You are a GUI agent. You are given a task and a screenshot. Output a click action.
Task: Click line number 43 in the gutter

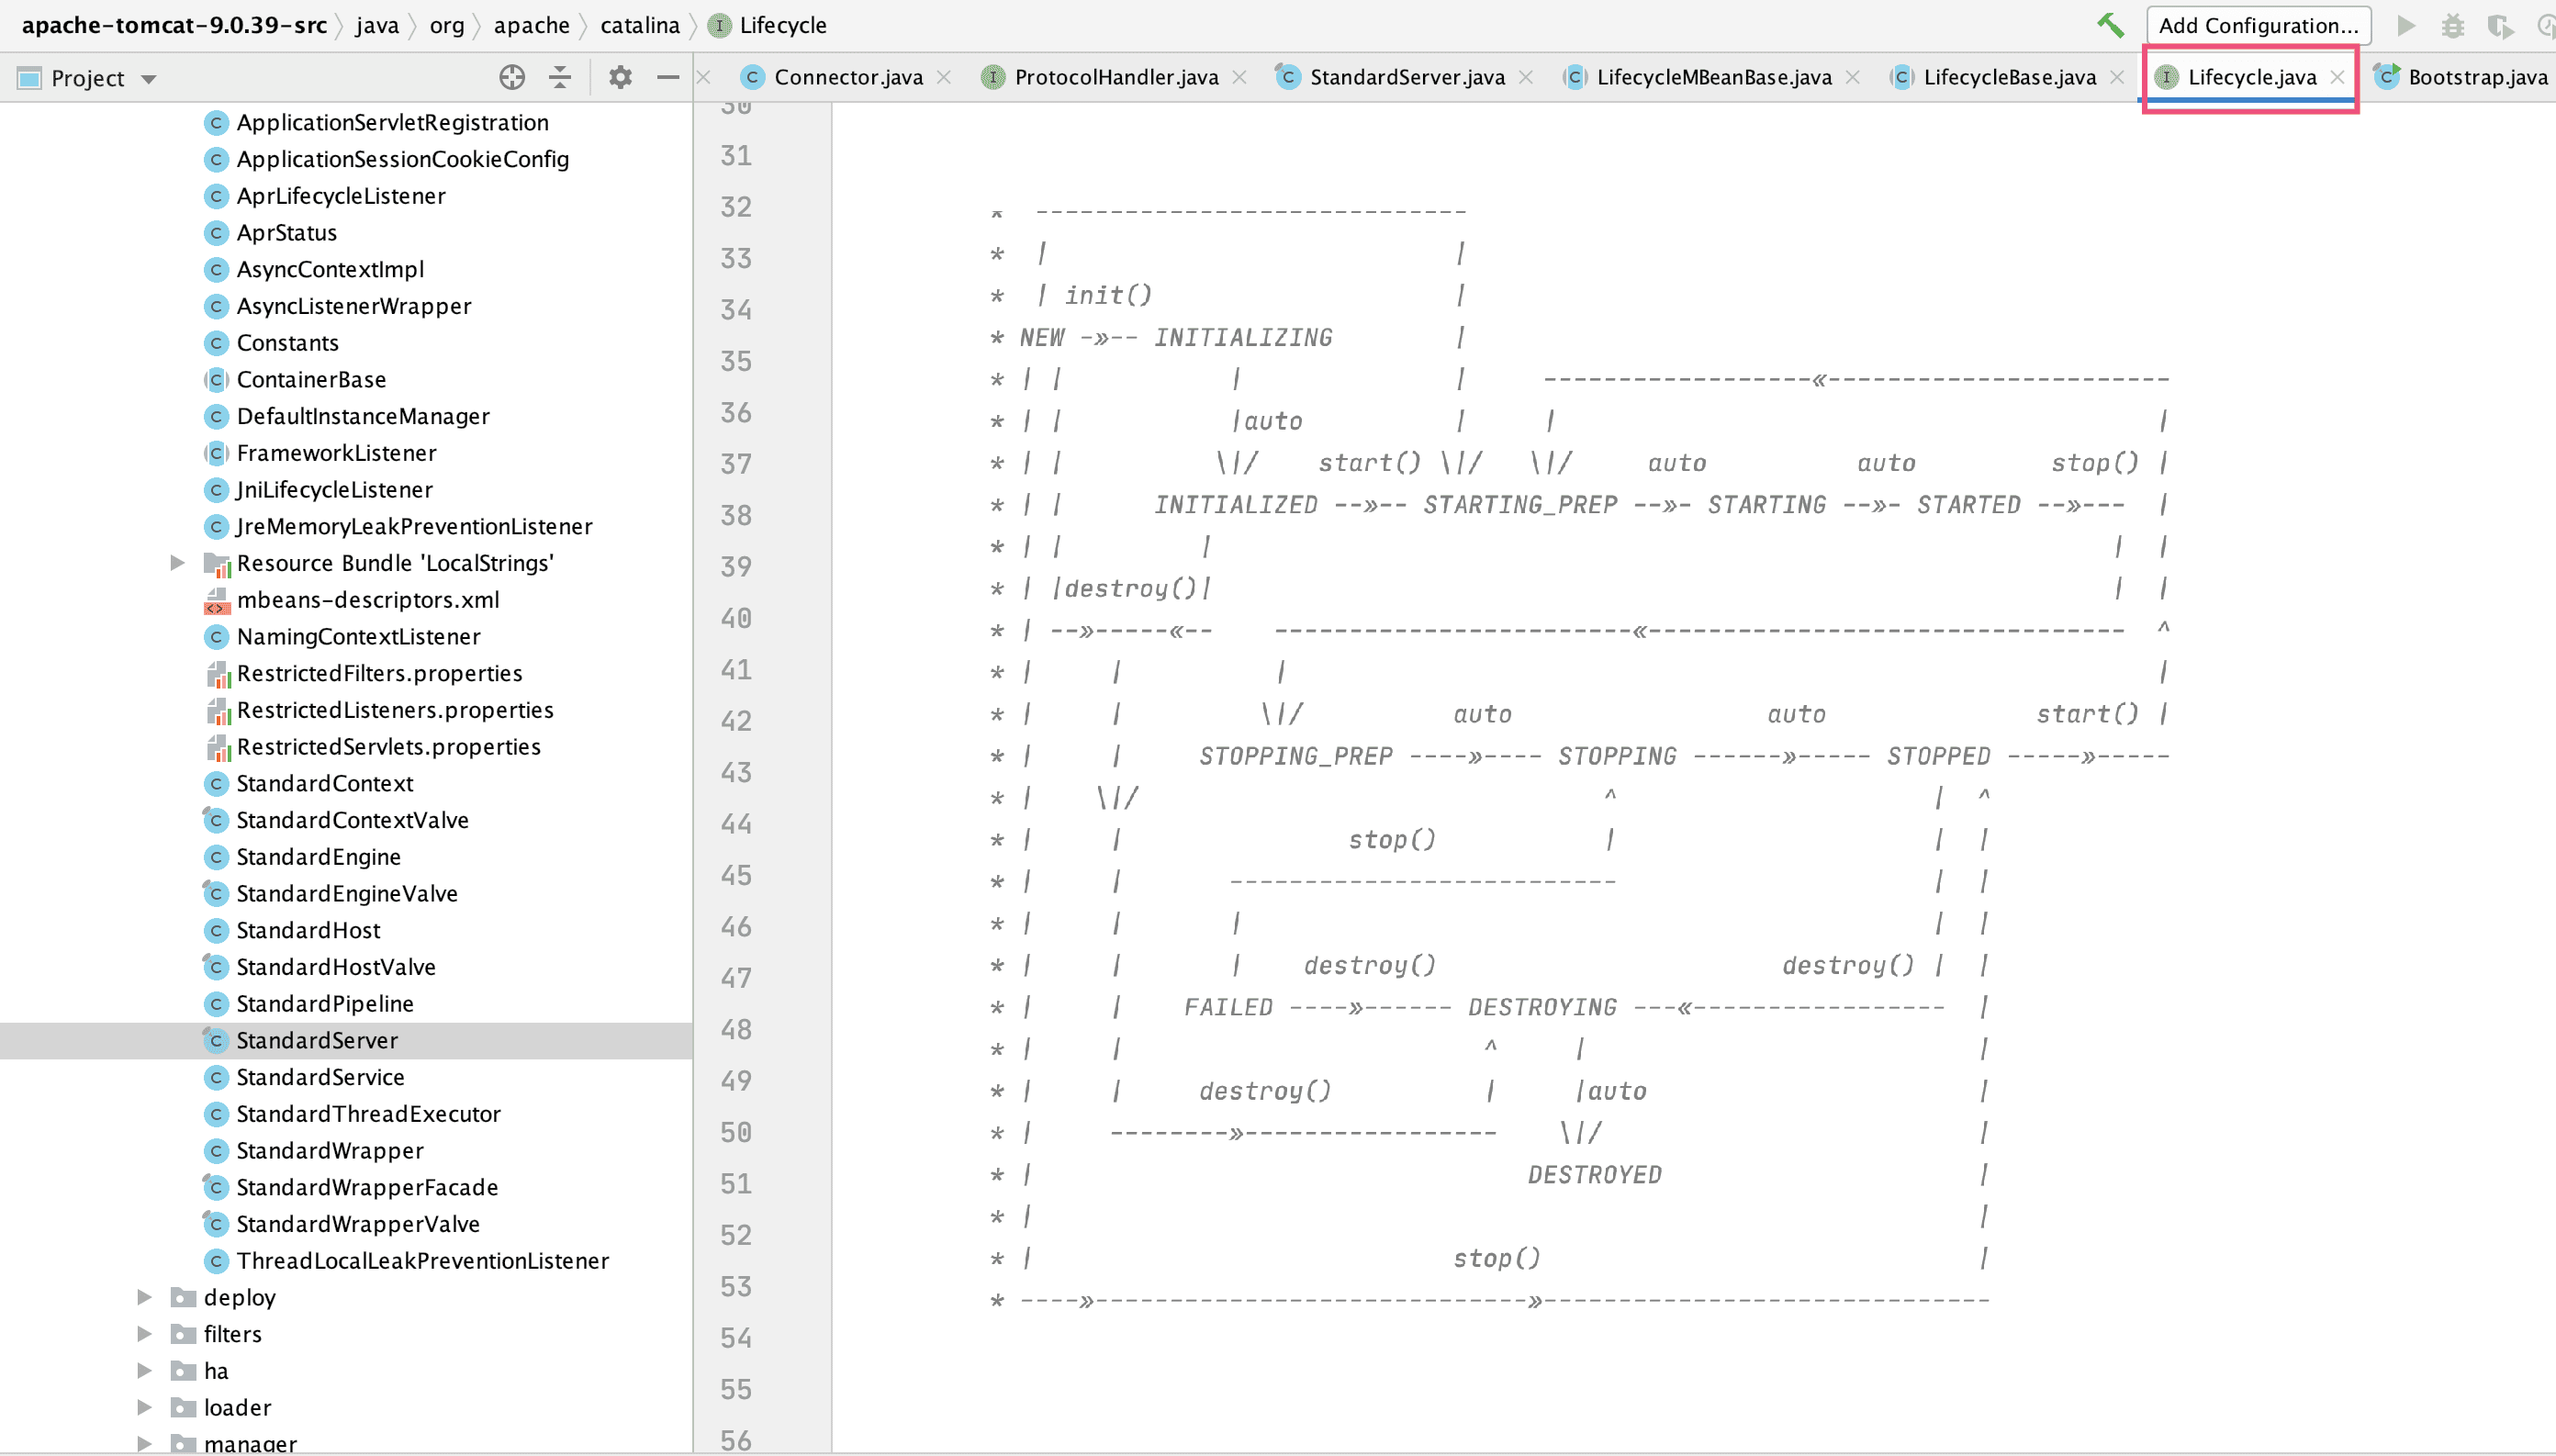[x=736, y=772]
